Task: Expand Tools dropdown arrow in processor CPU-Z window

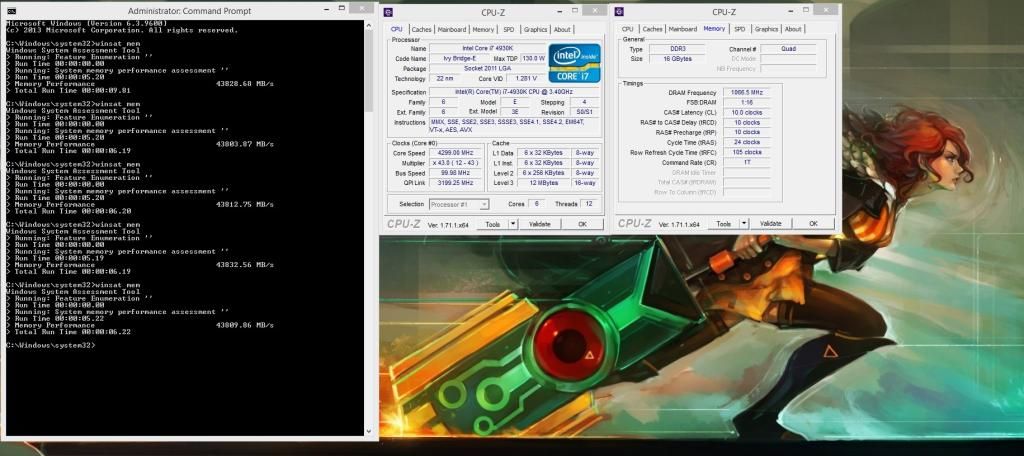Action: pyautogui.click(x=513, y=224)
